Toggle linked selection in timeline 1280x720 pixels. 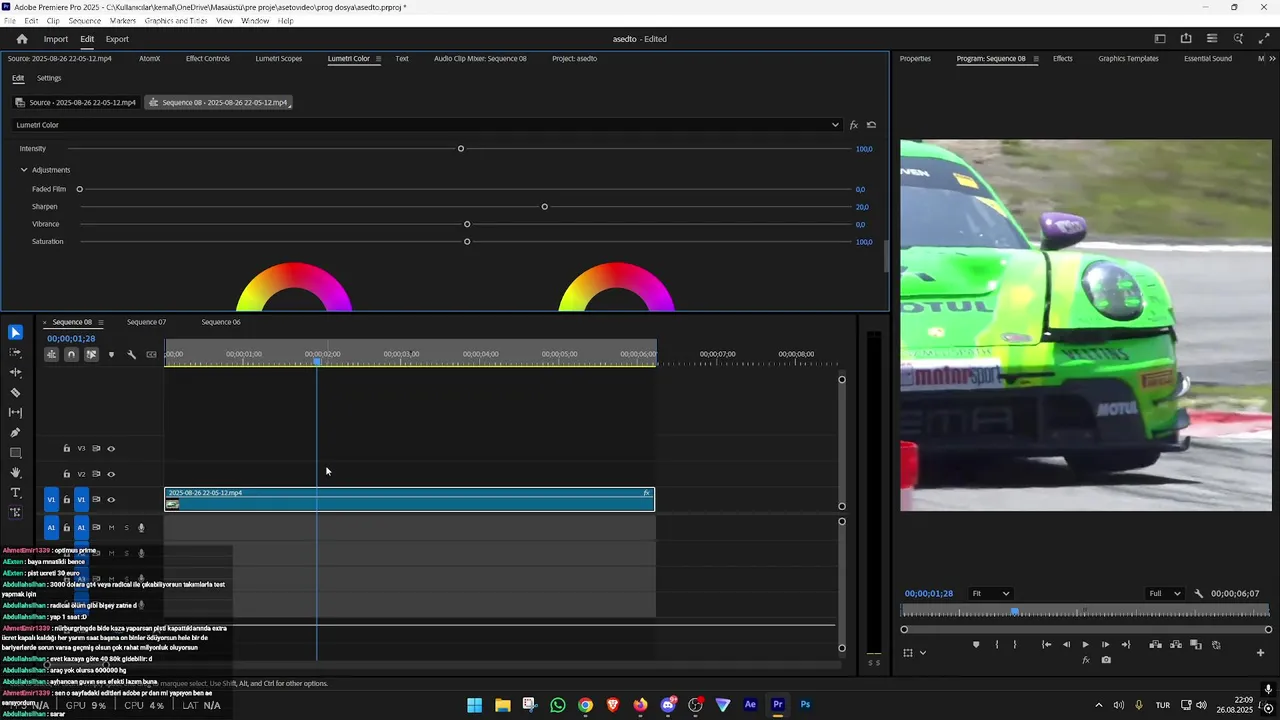91,354
